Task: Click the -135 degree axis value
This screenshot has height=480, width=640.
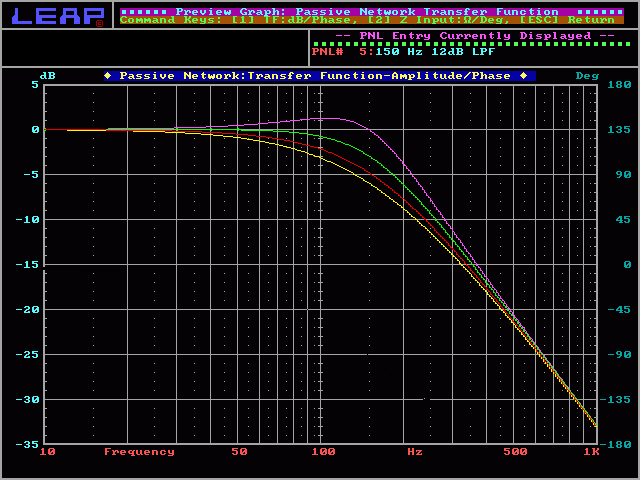Action: click(x=616, y=400)
